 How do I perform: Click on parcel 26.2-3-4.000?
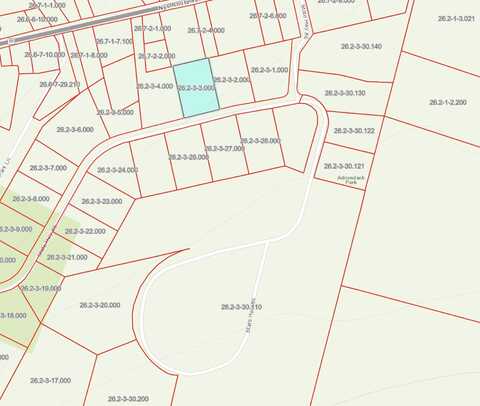pyautogui.click(x=155, y=86)
